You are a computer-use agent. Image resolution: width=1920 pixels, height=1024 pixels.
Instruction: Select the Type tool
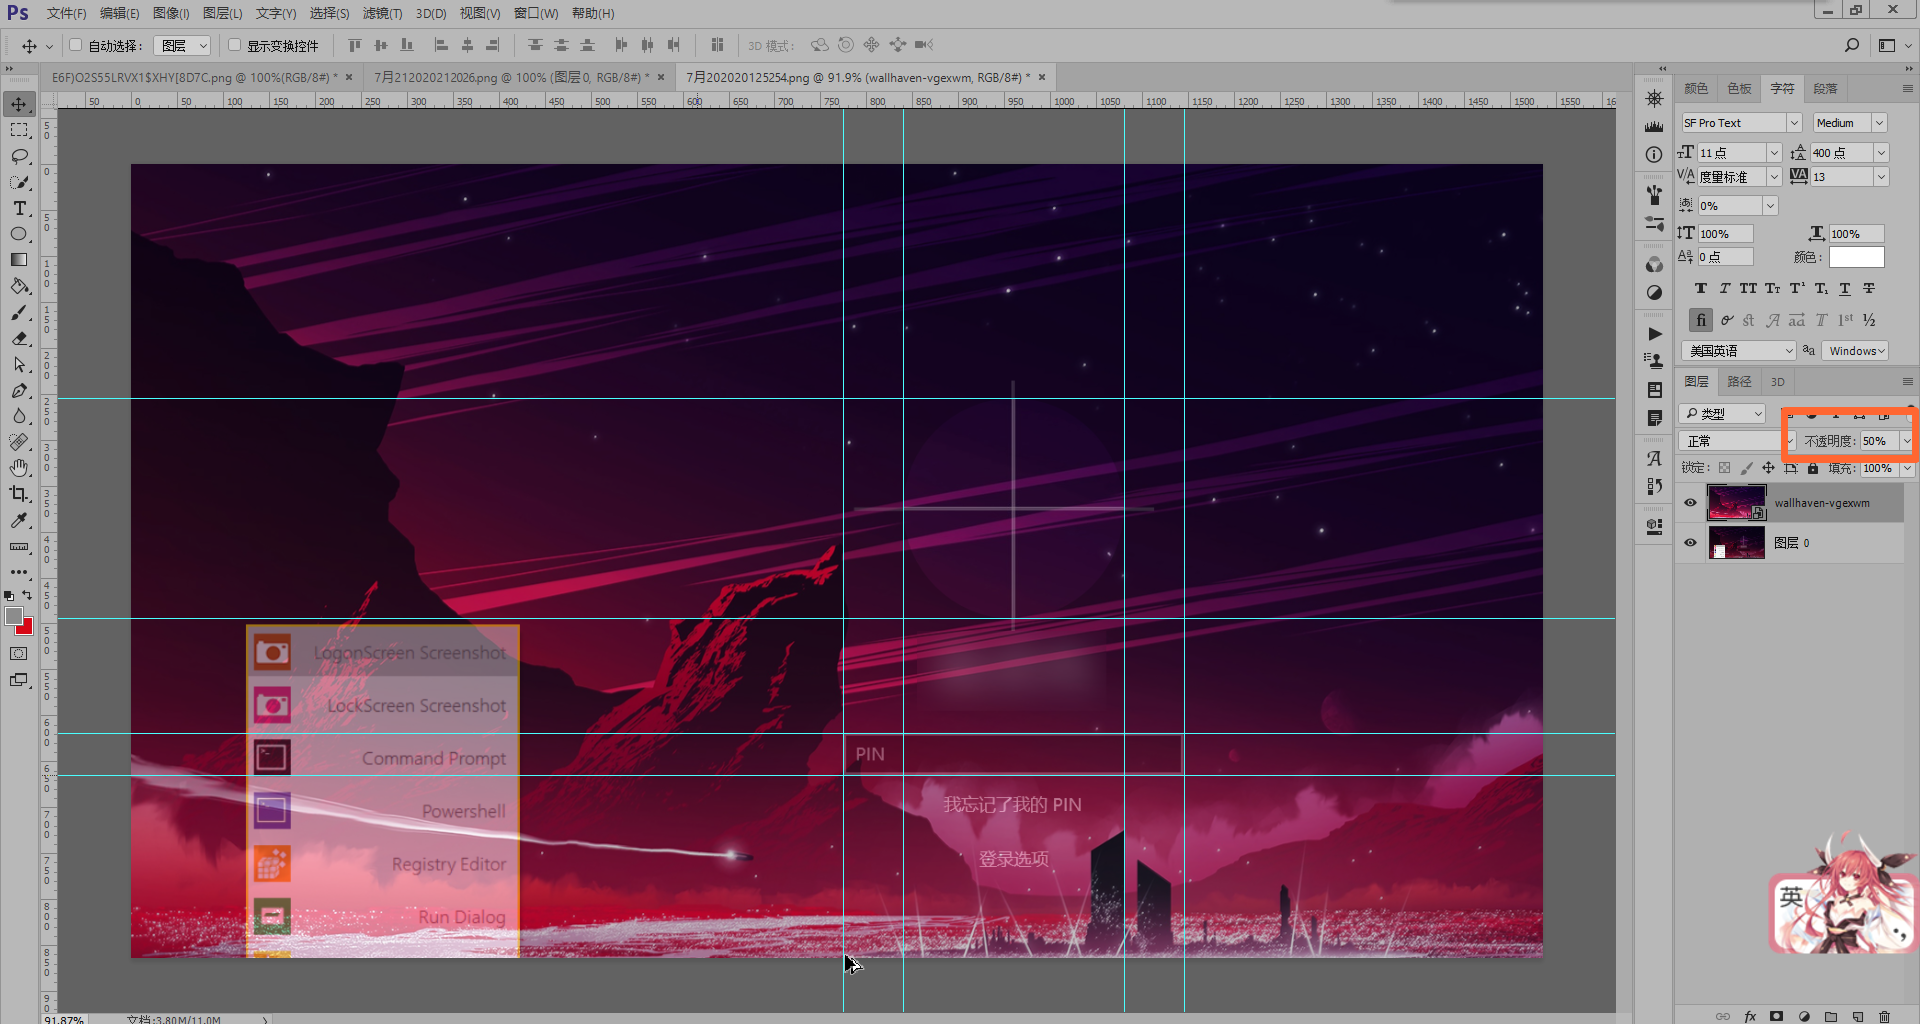(19, 208)
